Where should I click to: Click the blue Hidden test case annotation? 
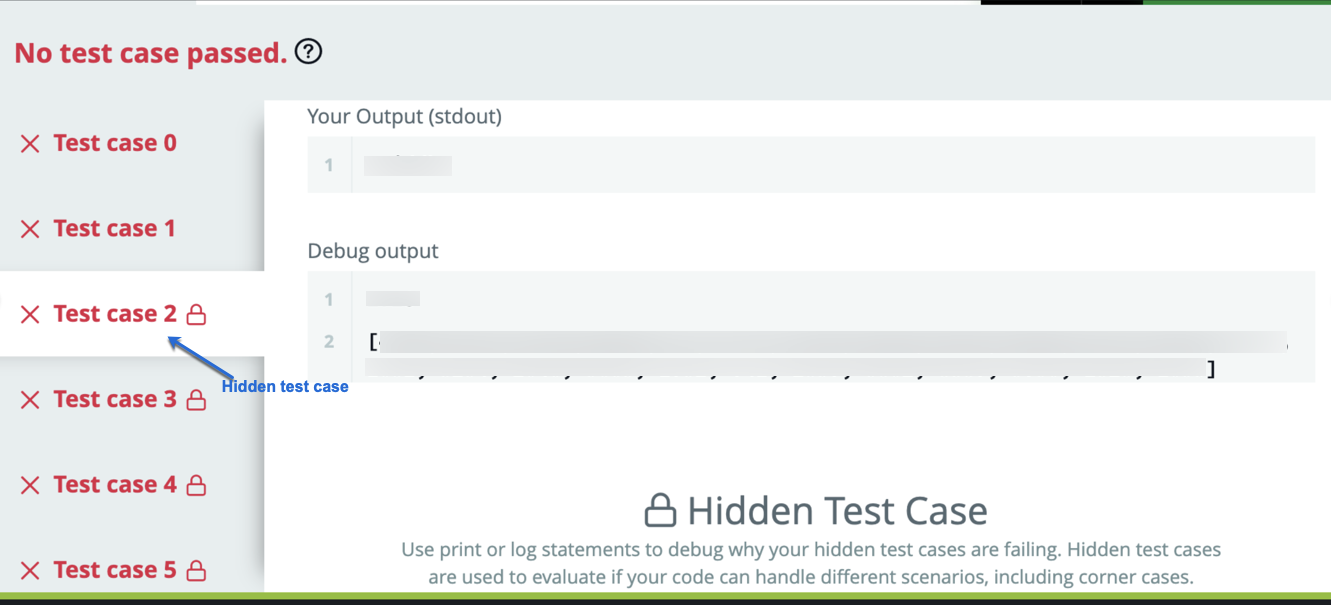pyautogui.click(x=285, y=387)
